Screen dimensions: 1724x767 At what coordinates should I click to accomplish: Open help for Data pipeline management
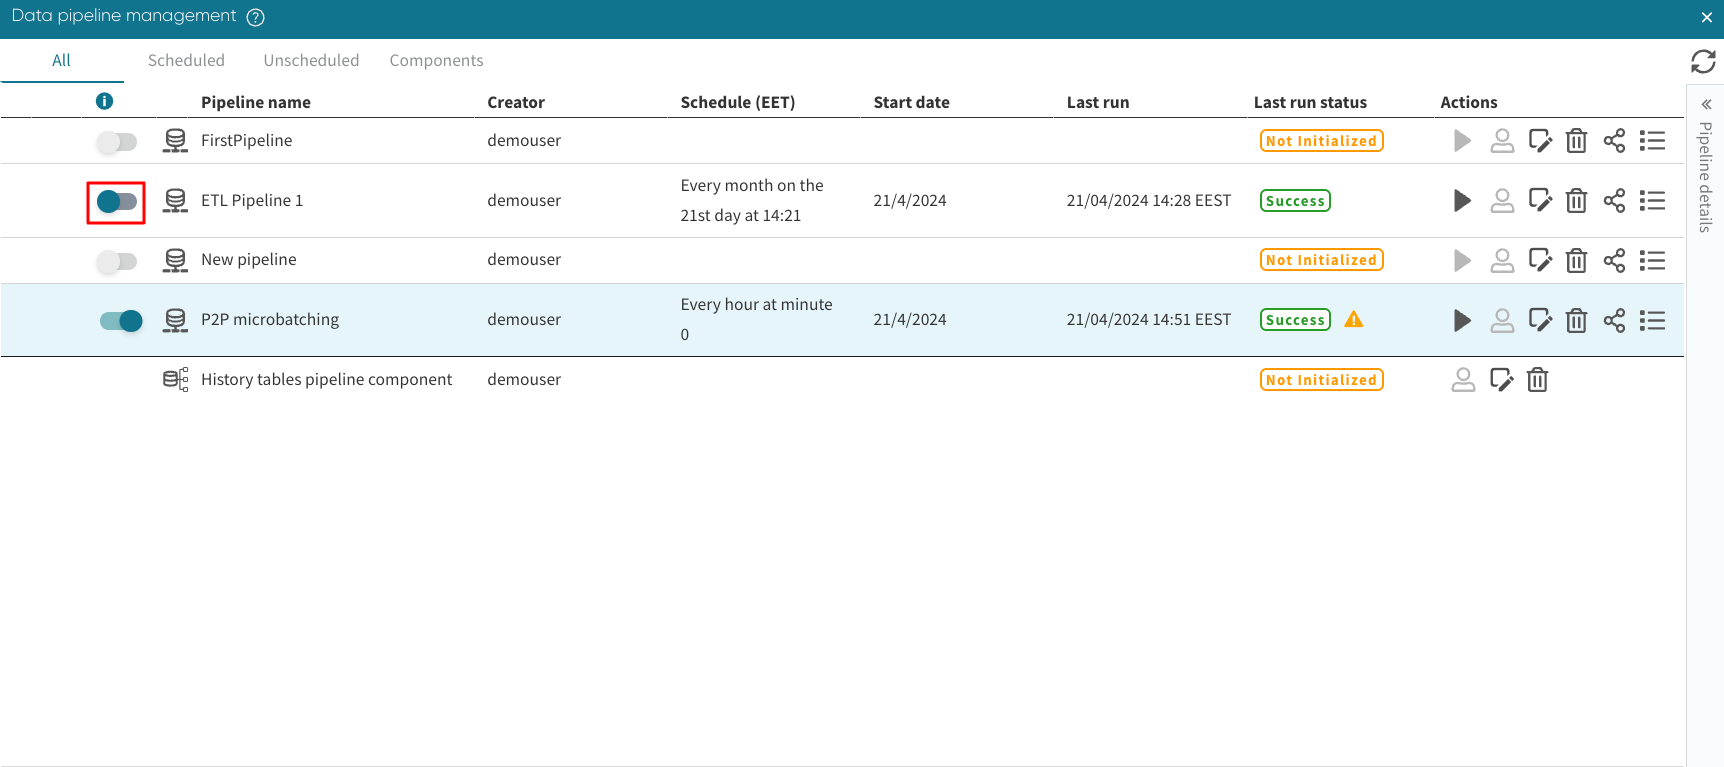pyautogui.click(x=255, y=17)
